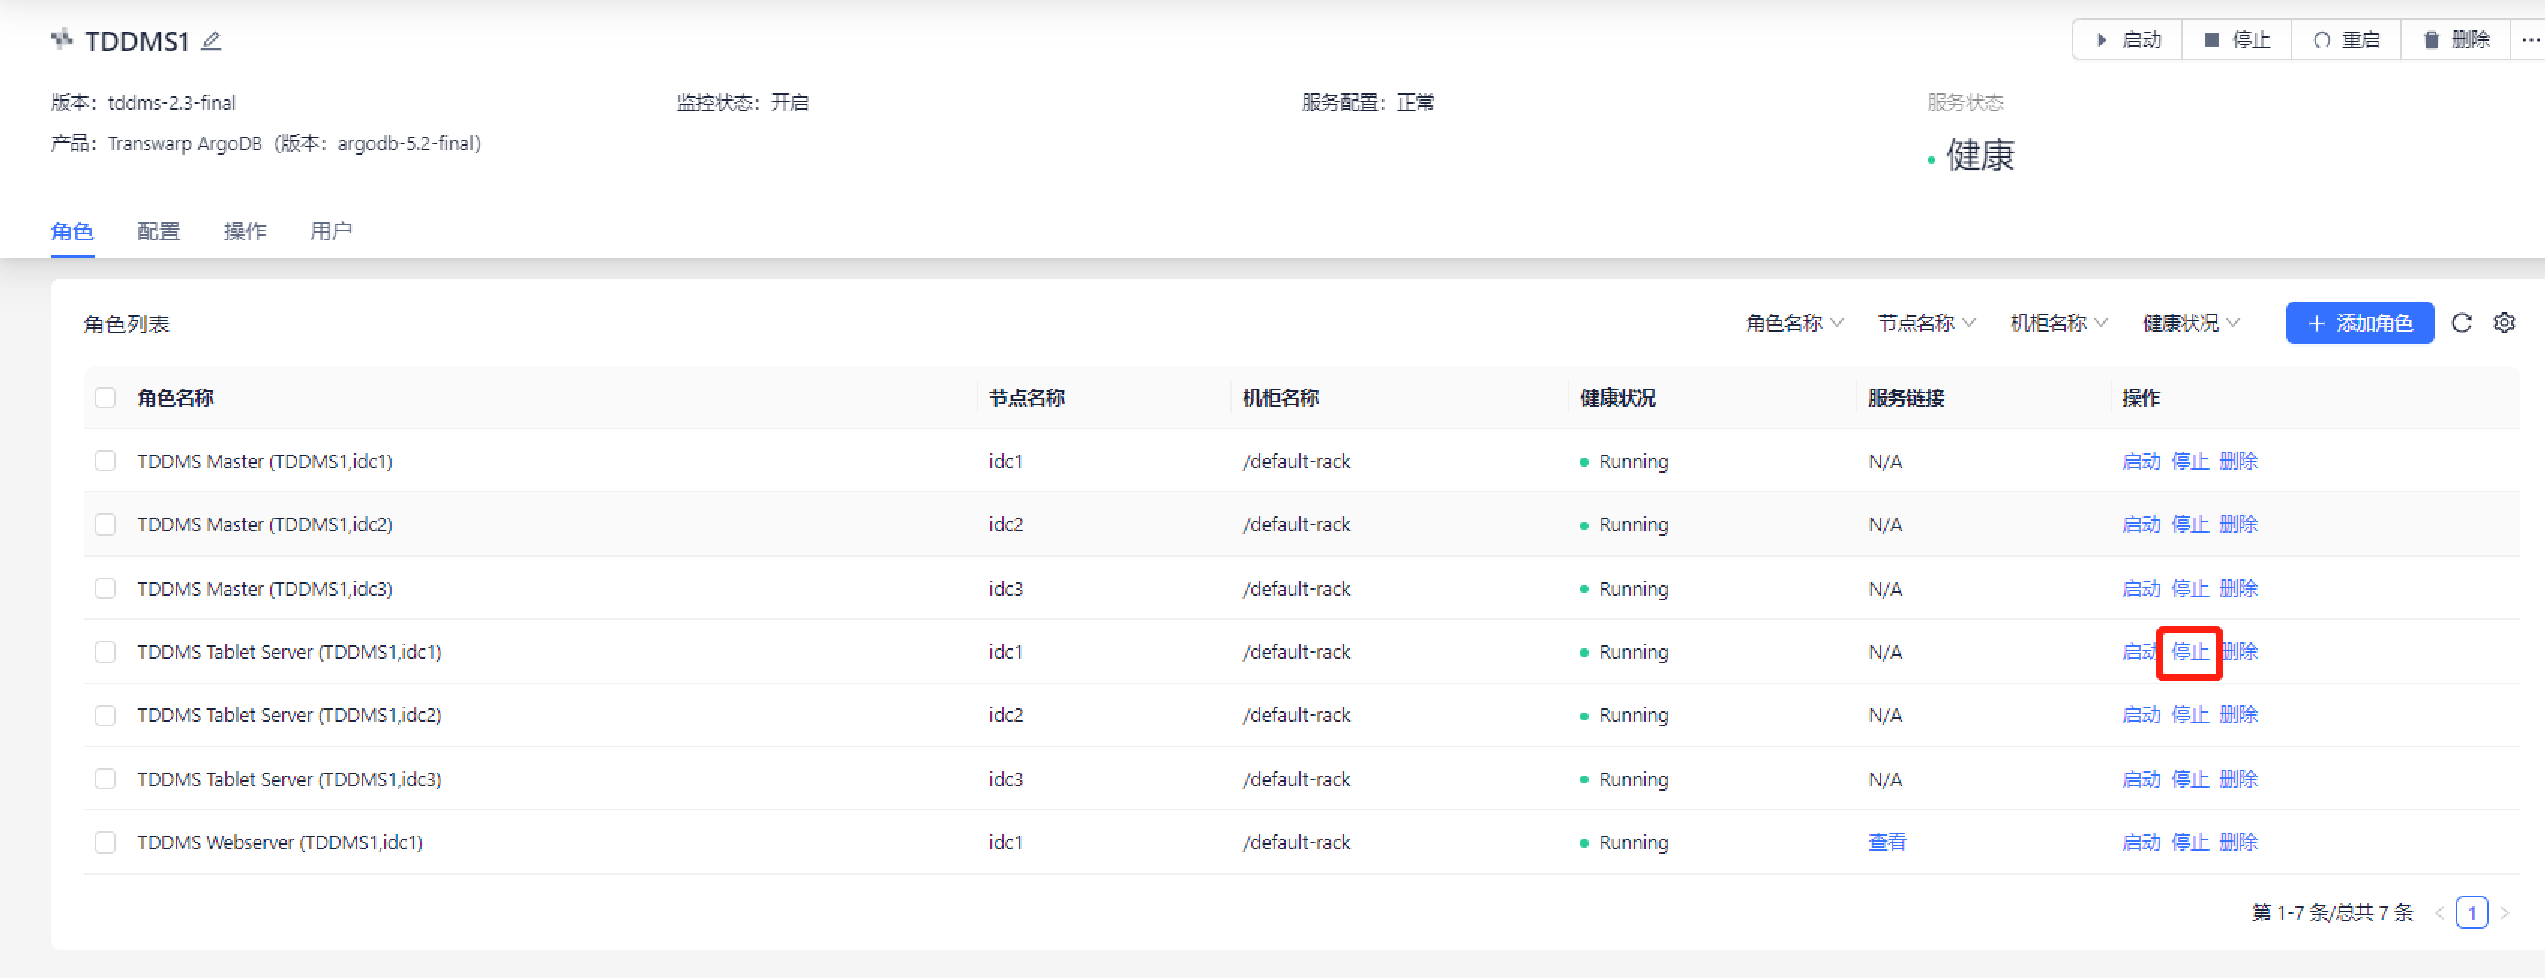Click 停止 for TDDMS Master idc1 row
The image size is (2545, 978).
coord(2190,461)
